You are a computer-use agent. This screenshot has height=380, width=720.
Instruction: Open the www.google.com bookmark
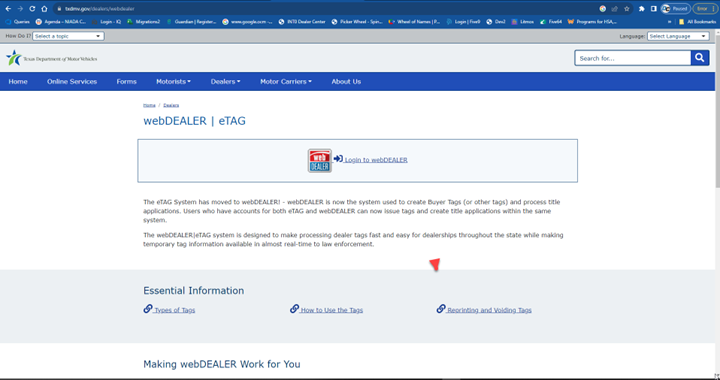pyautogui.click(x=247, y=22)
